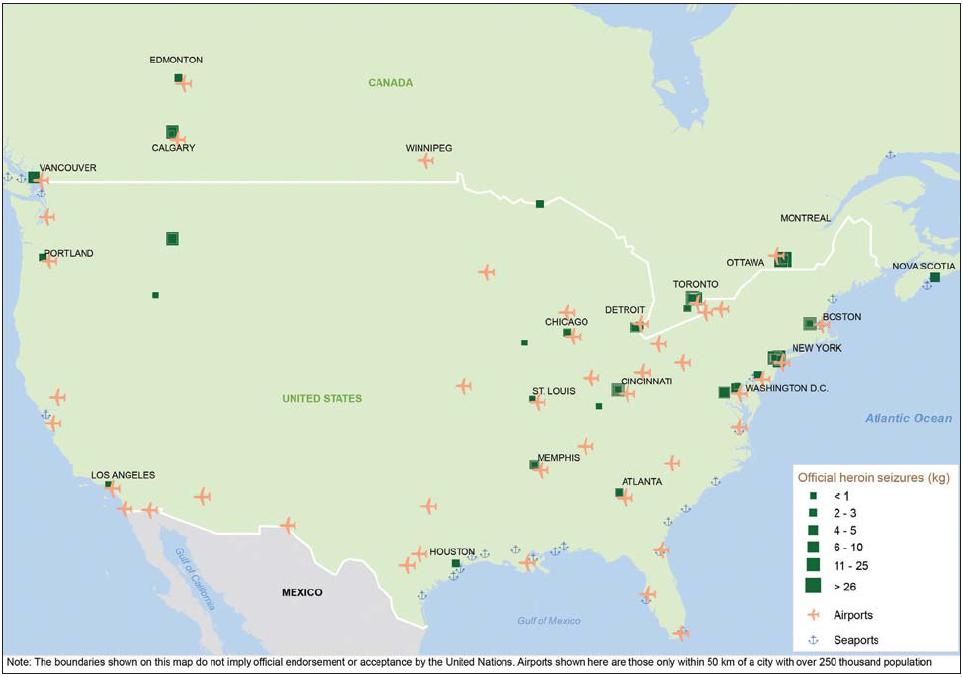
Task: Click the airport icon below the Winnipeg label
Action: (x=427, y=160)
